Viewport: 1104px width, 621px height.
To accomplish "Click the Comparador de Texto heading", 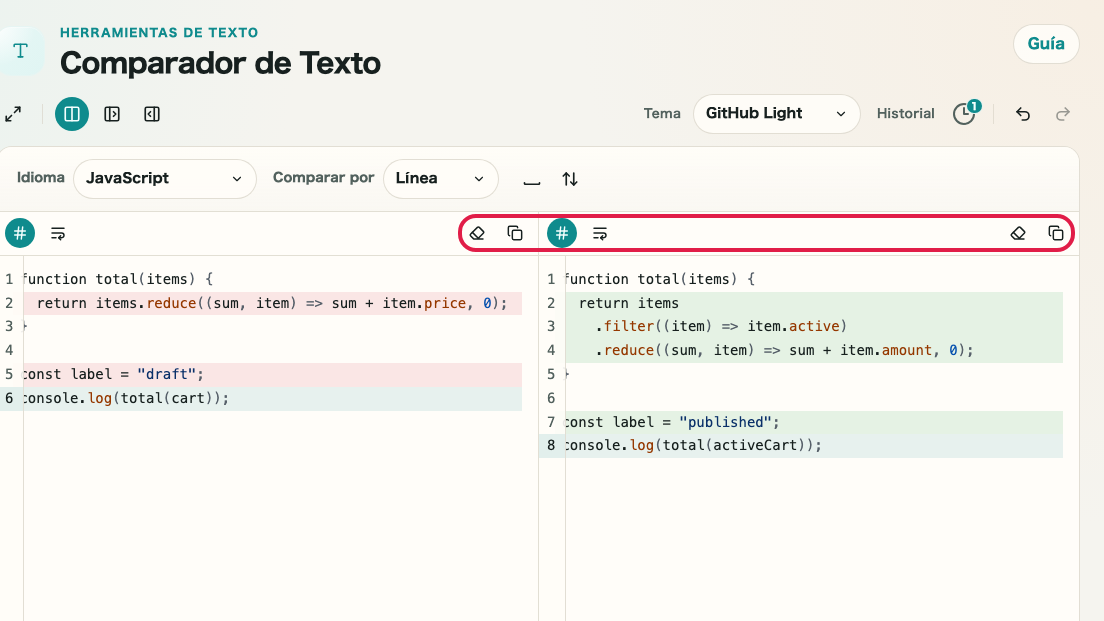I will [220, 63].
